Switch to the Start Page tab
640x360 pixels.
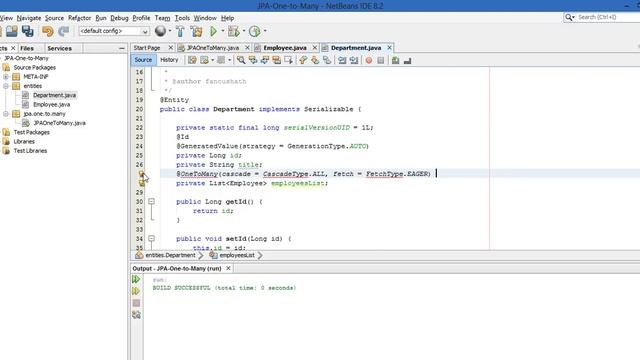[x=147, y=48]
